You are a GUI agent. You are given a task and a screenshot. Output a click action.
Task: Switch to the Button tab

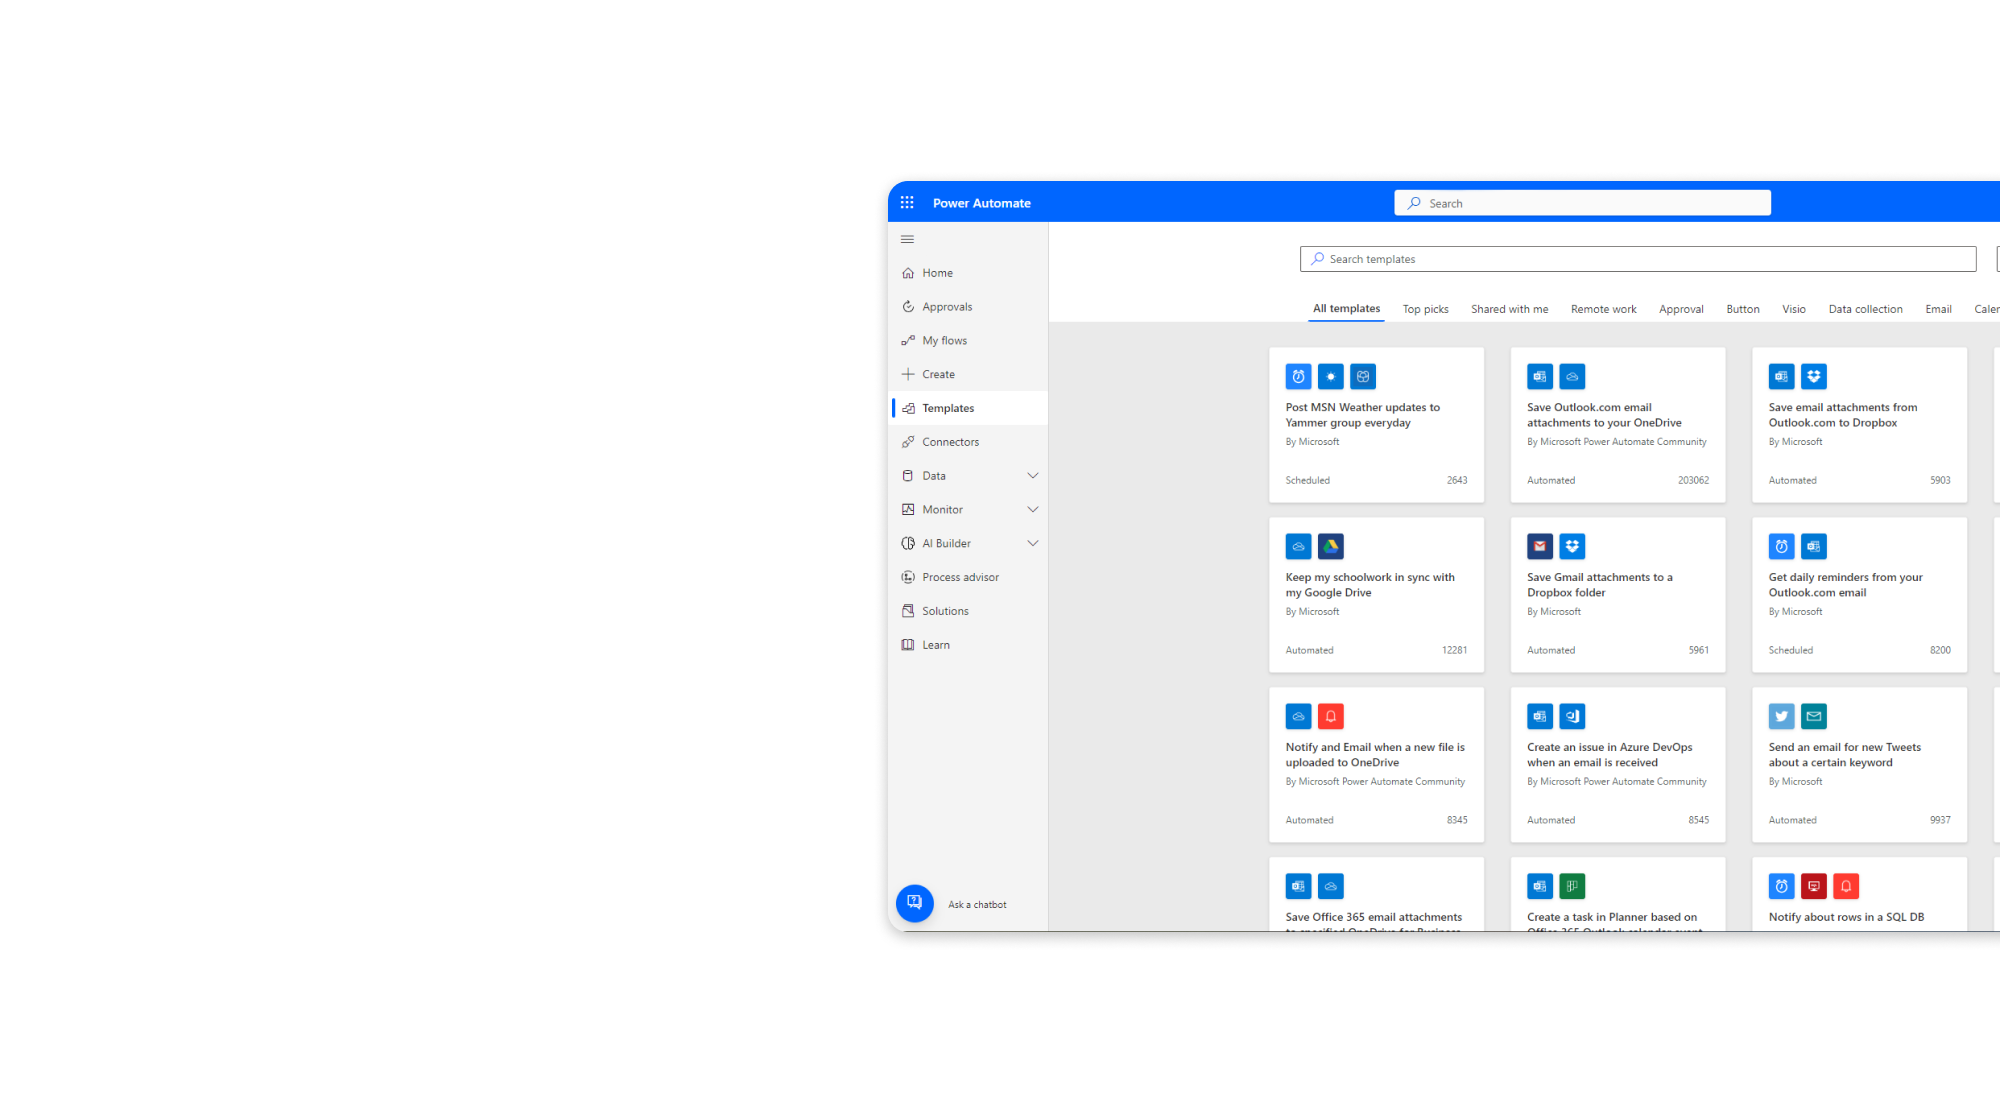(1743, 309)
